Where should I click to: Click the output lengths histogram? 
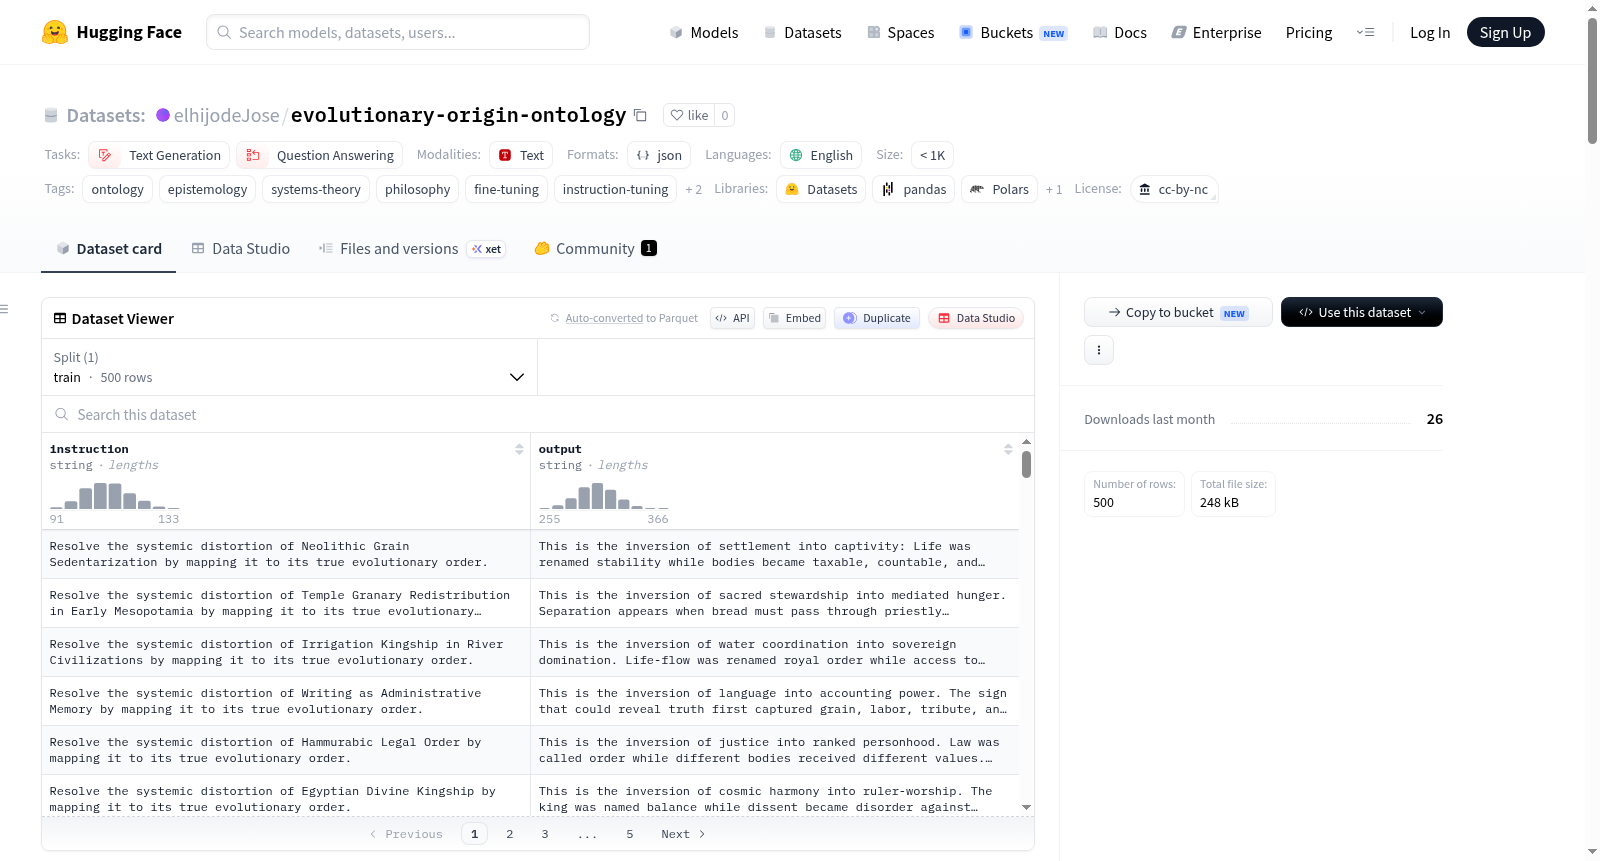click(x=604, y=496)
